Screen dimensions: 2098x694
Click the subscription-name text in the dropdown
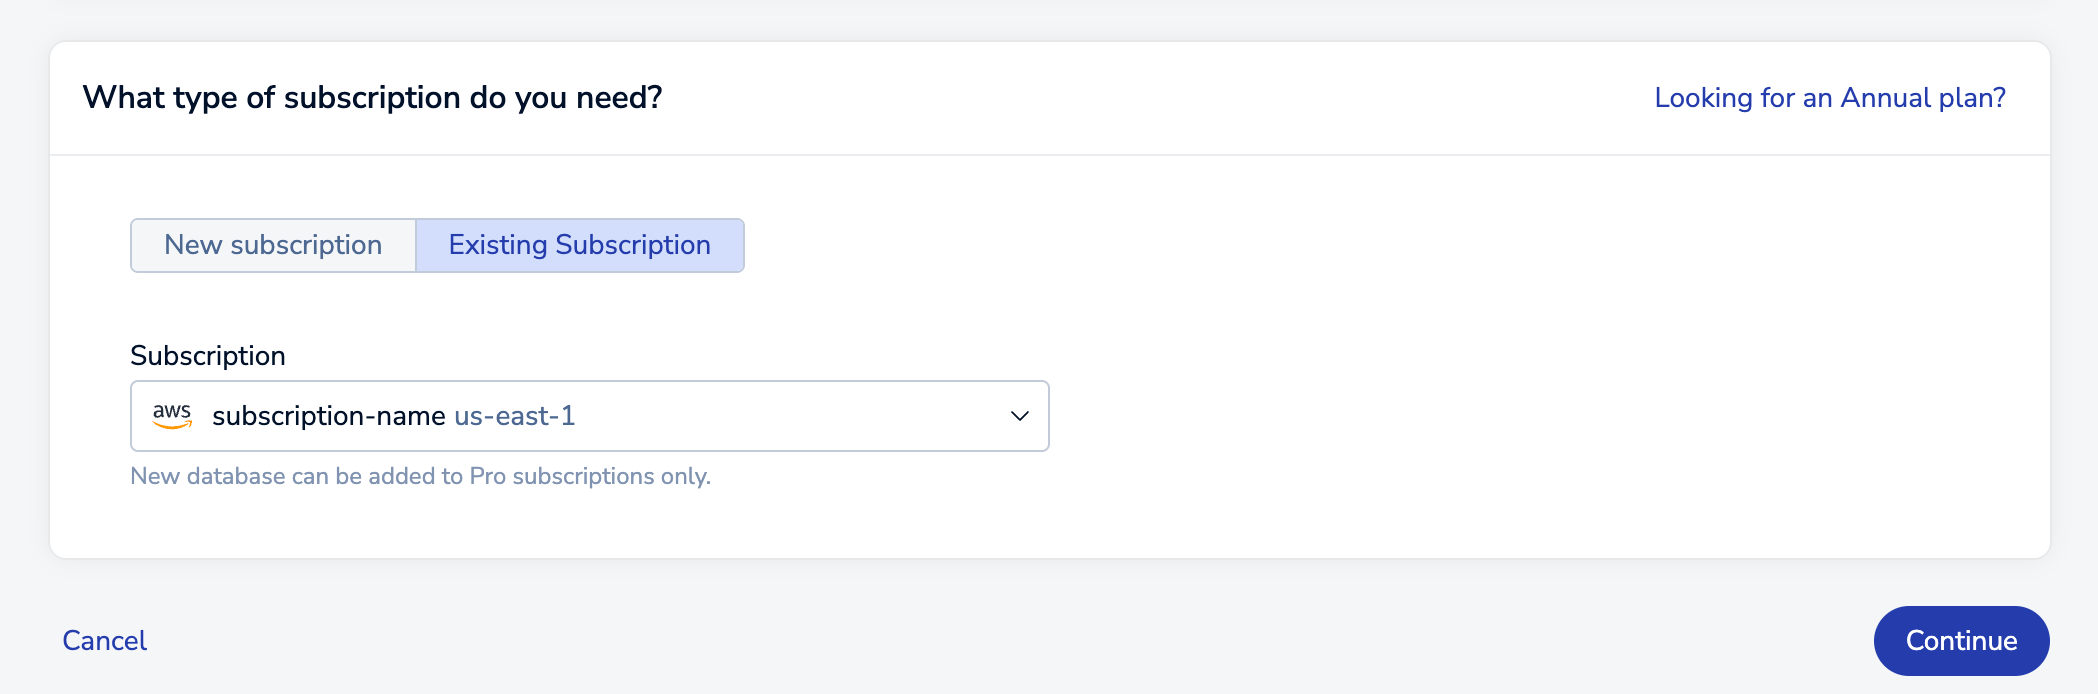tap(328, 416)
